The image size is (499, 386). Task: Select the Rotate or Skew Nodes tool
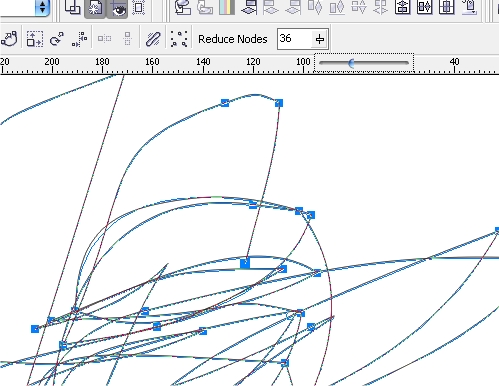tap(57, 39)
